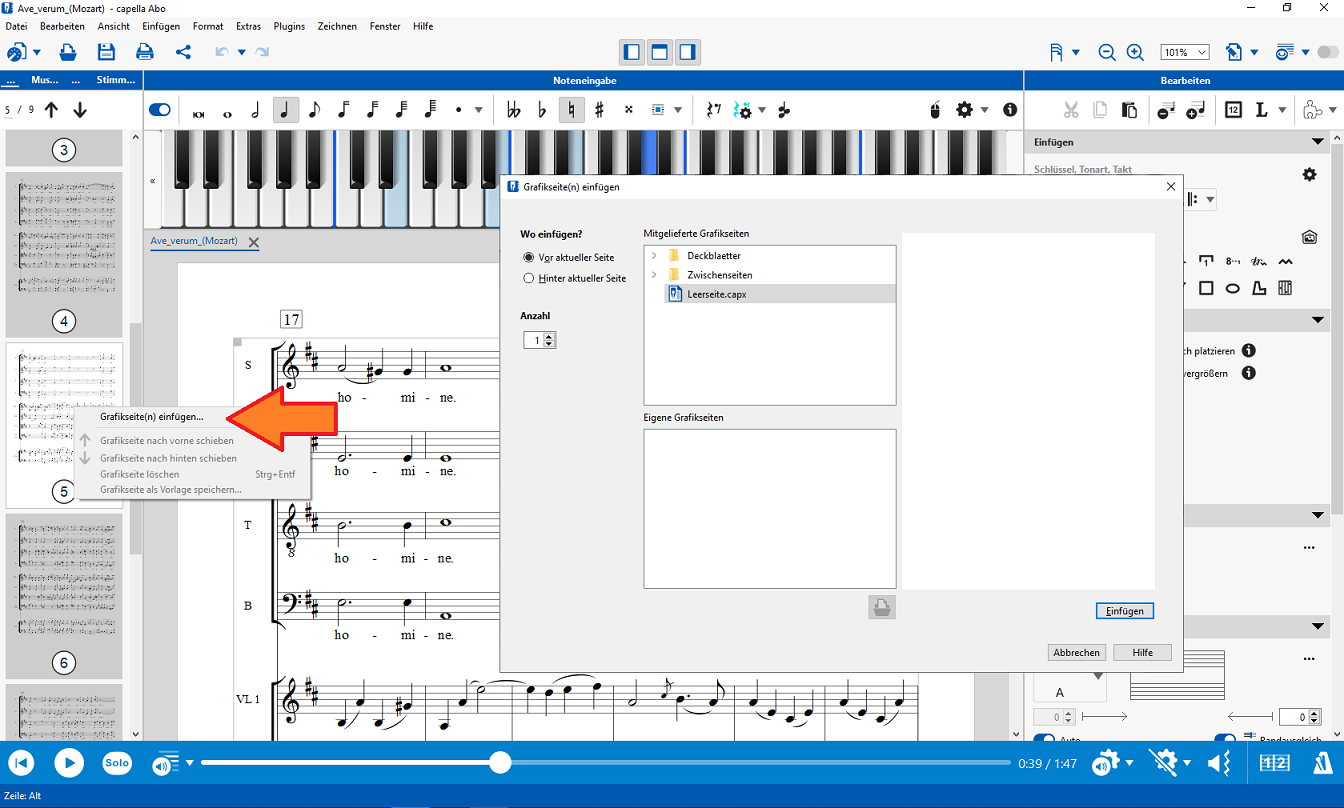This screenshot has height=808, width=1344.
Task: Click the Einfügen button in dialog
Action: pos(1125,611)
